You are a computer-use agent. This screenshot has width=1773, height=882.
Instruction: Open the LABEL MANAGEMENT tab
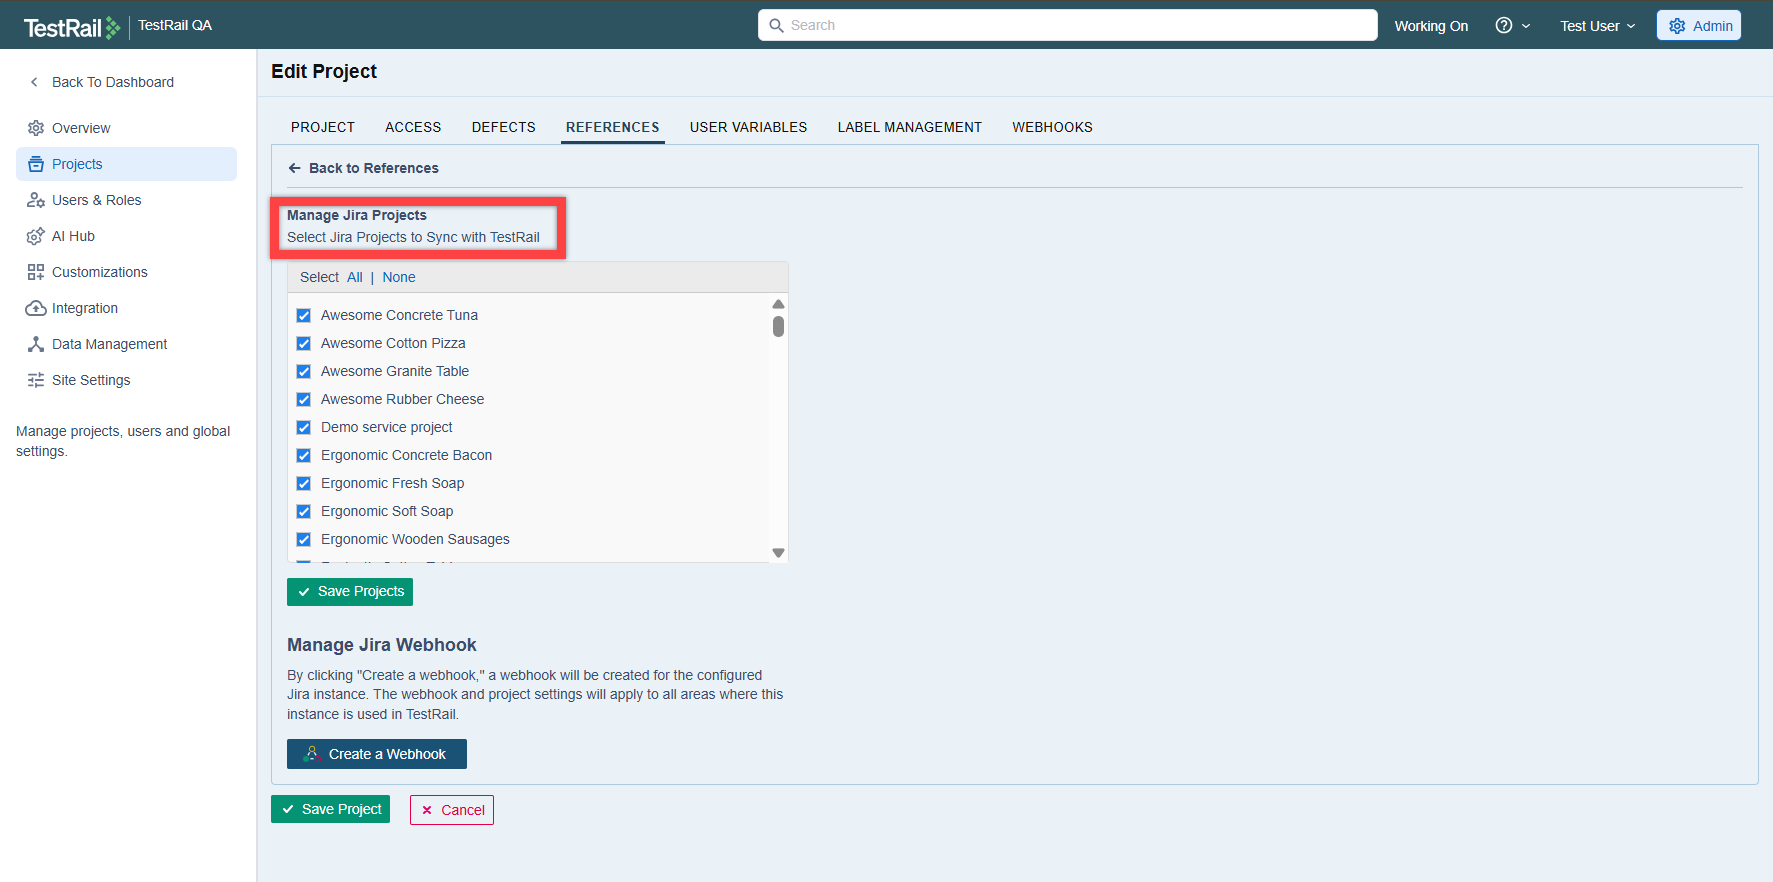tap(910, 127)
